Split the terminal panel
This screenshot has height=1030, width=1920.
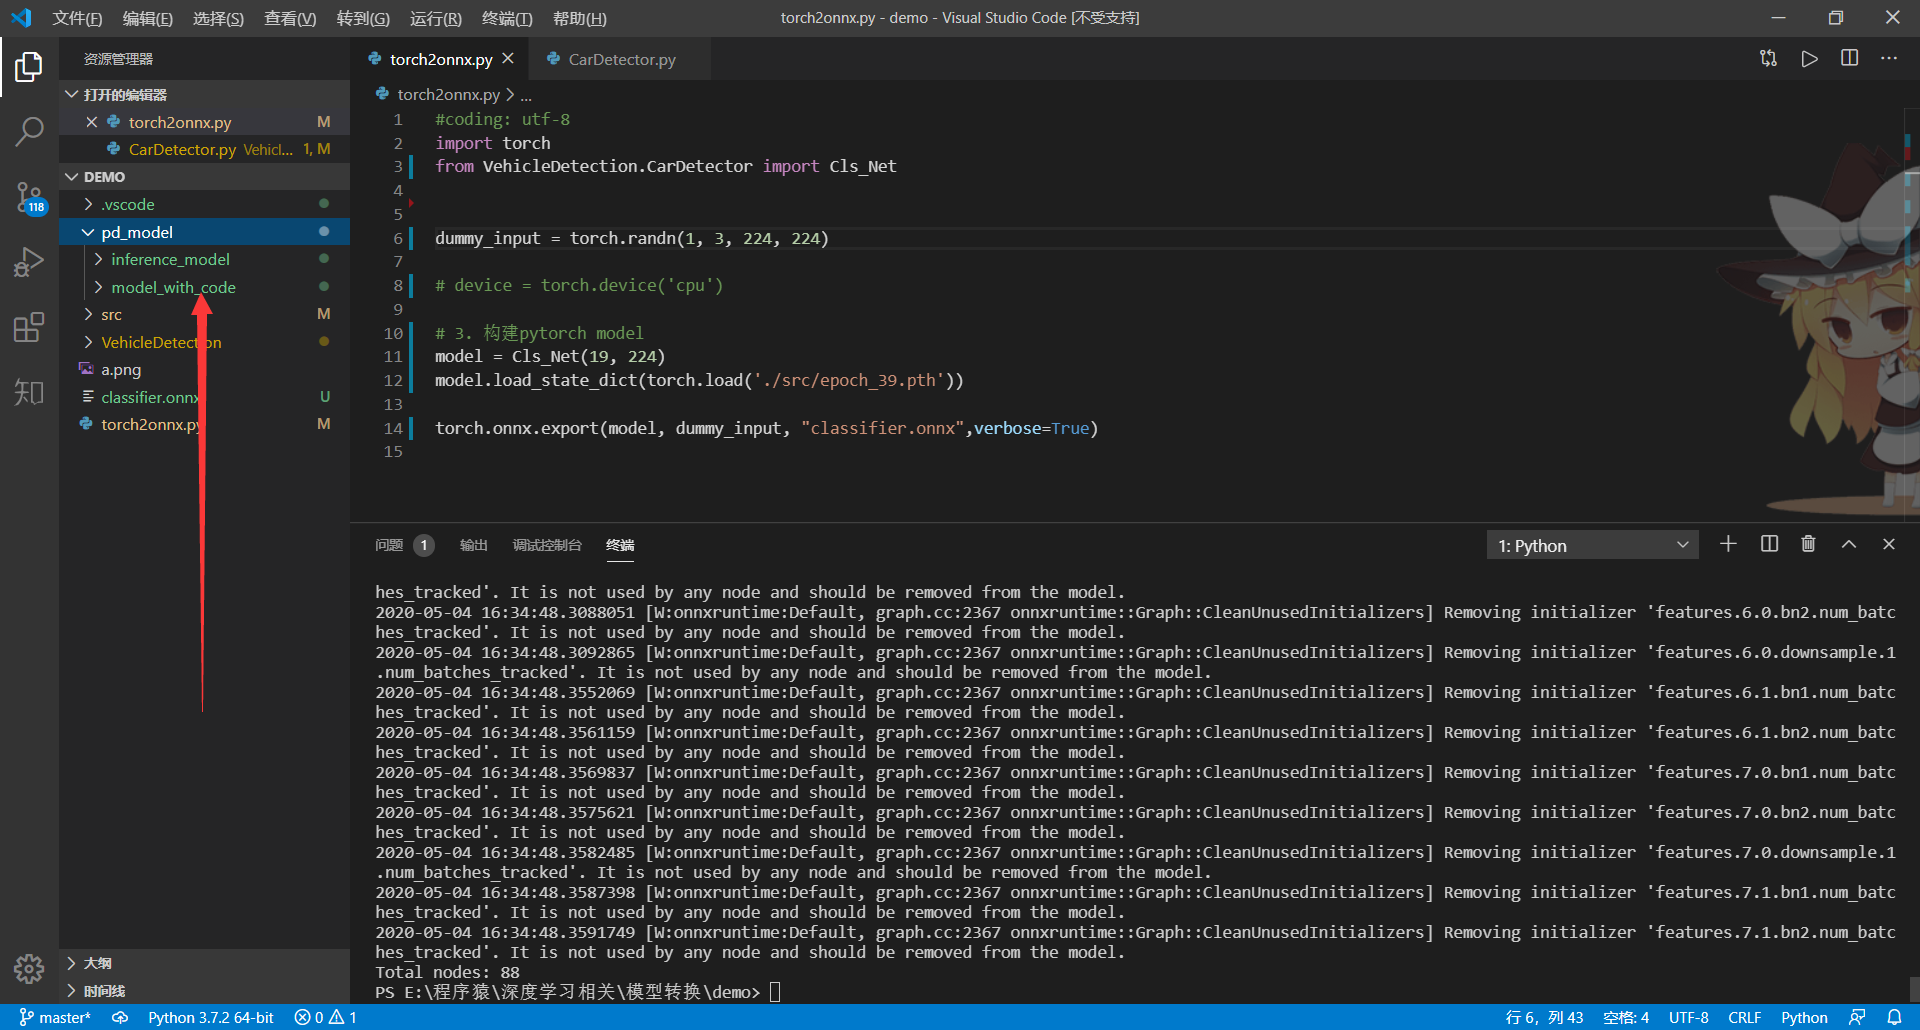tap(1769, 544)
